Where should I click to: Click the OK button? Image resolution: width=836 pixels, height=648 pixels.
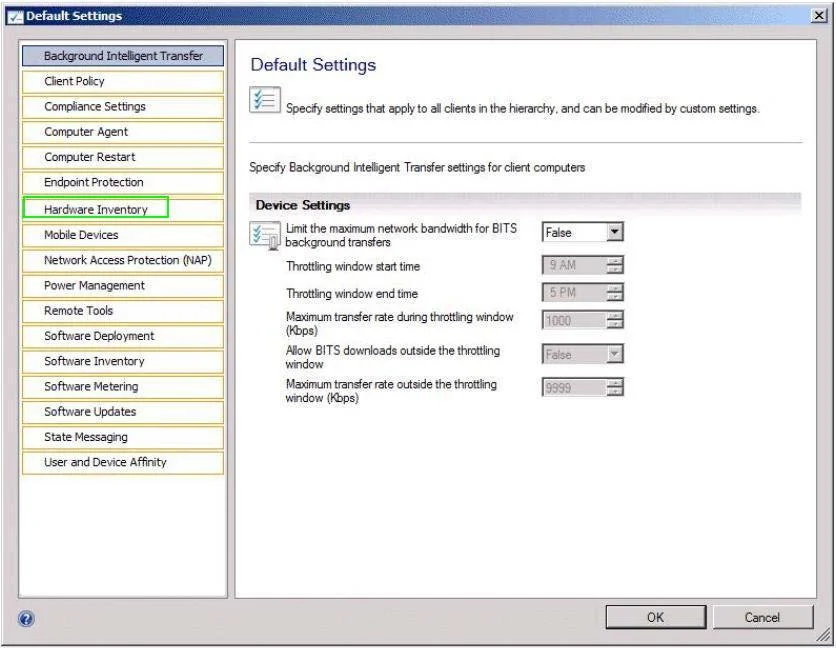[656, 618]
